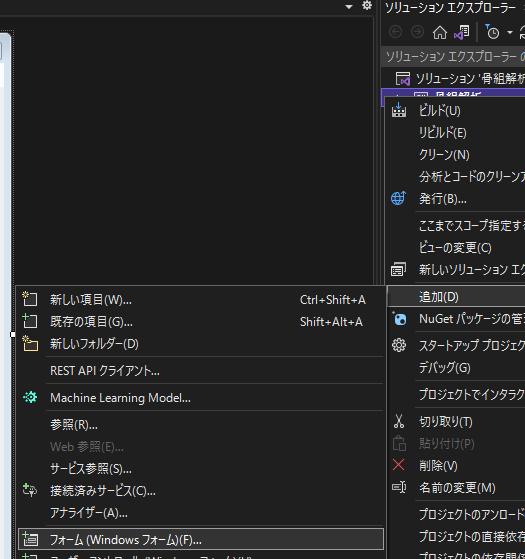The image size is (525, 559).
Task: Click the rename icon beside 名前の変更(M)
Action: coord(399,487)
